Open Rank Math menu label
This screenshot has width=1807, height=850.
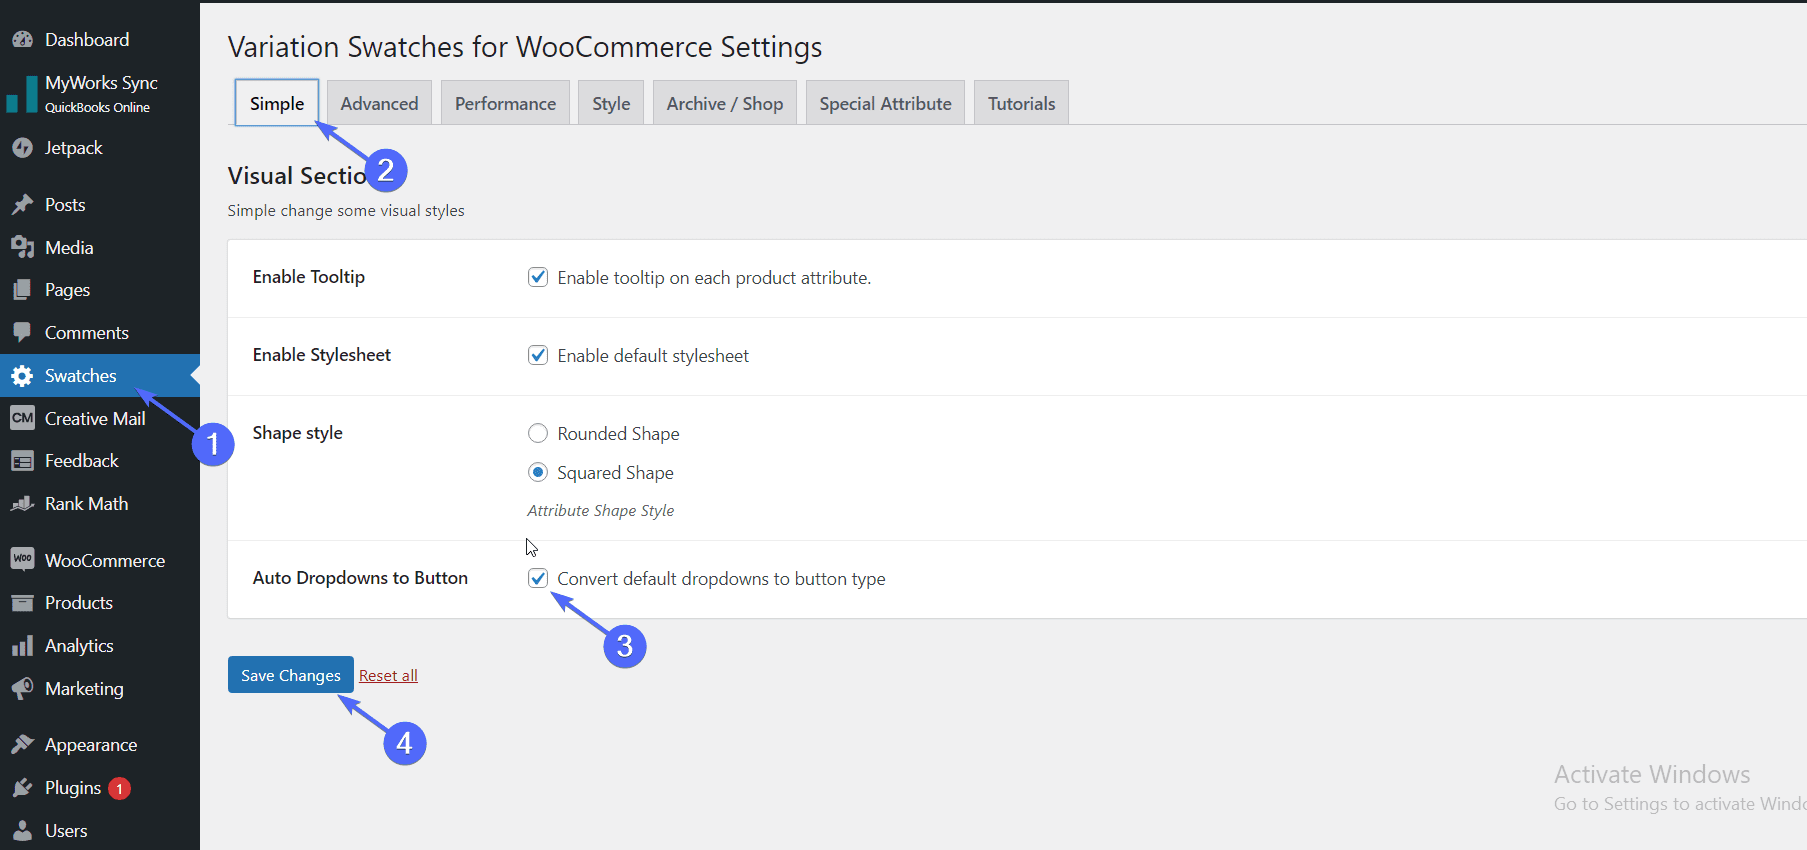pyautogui.click(x=87, y=504)
